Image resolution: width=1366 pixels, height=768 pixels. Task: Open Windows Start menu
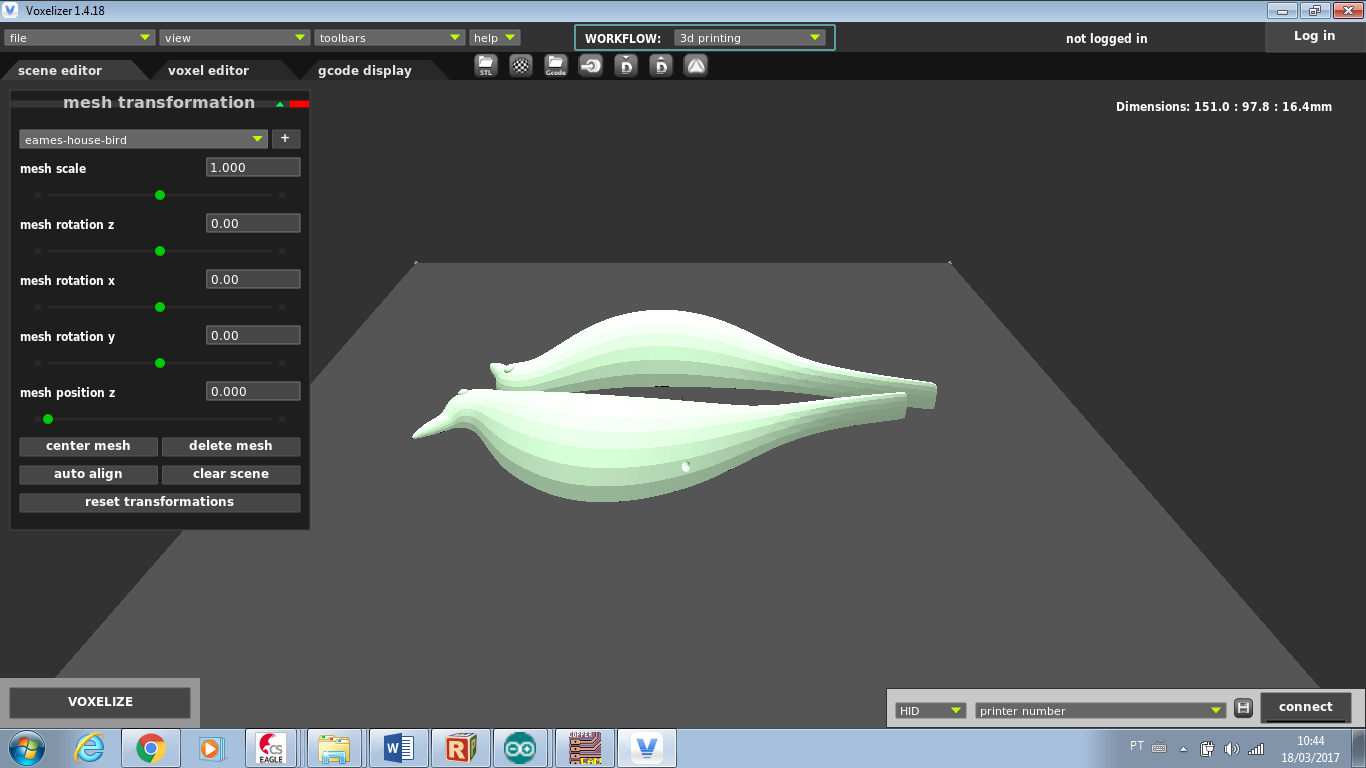coord(24,748)
